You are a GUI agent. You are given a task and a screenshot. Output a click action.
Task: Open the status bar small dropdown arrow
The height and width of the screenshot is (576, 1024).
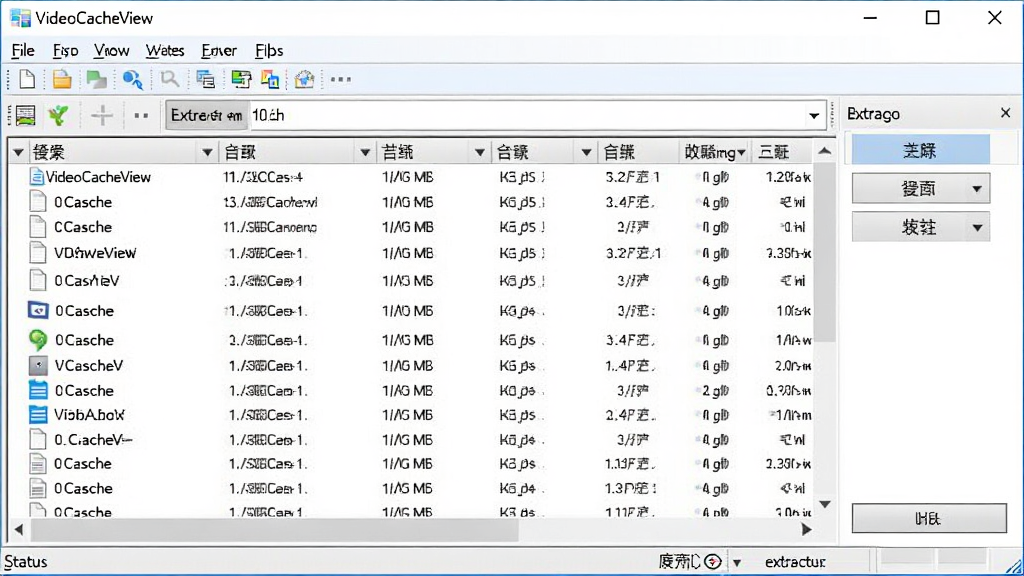click(x=737, y=562)
